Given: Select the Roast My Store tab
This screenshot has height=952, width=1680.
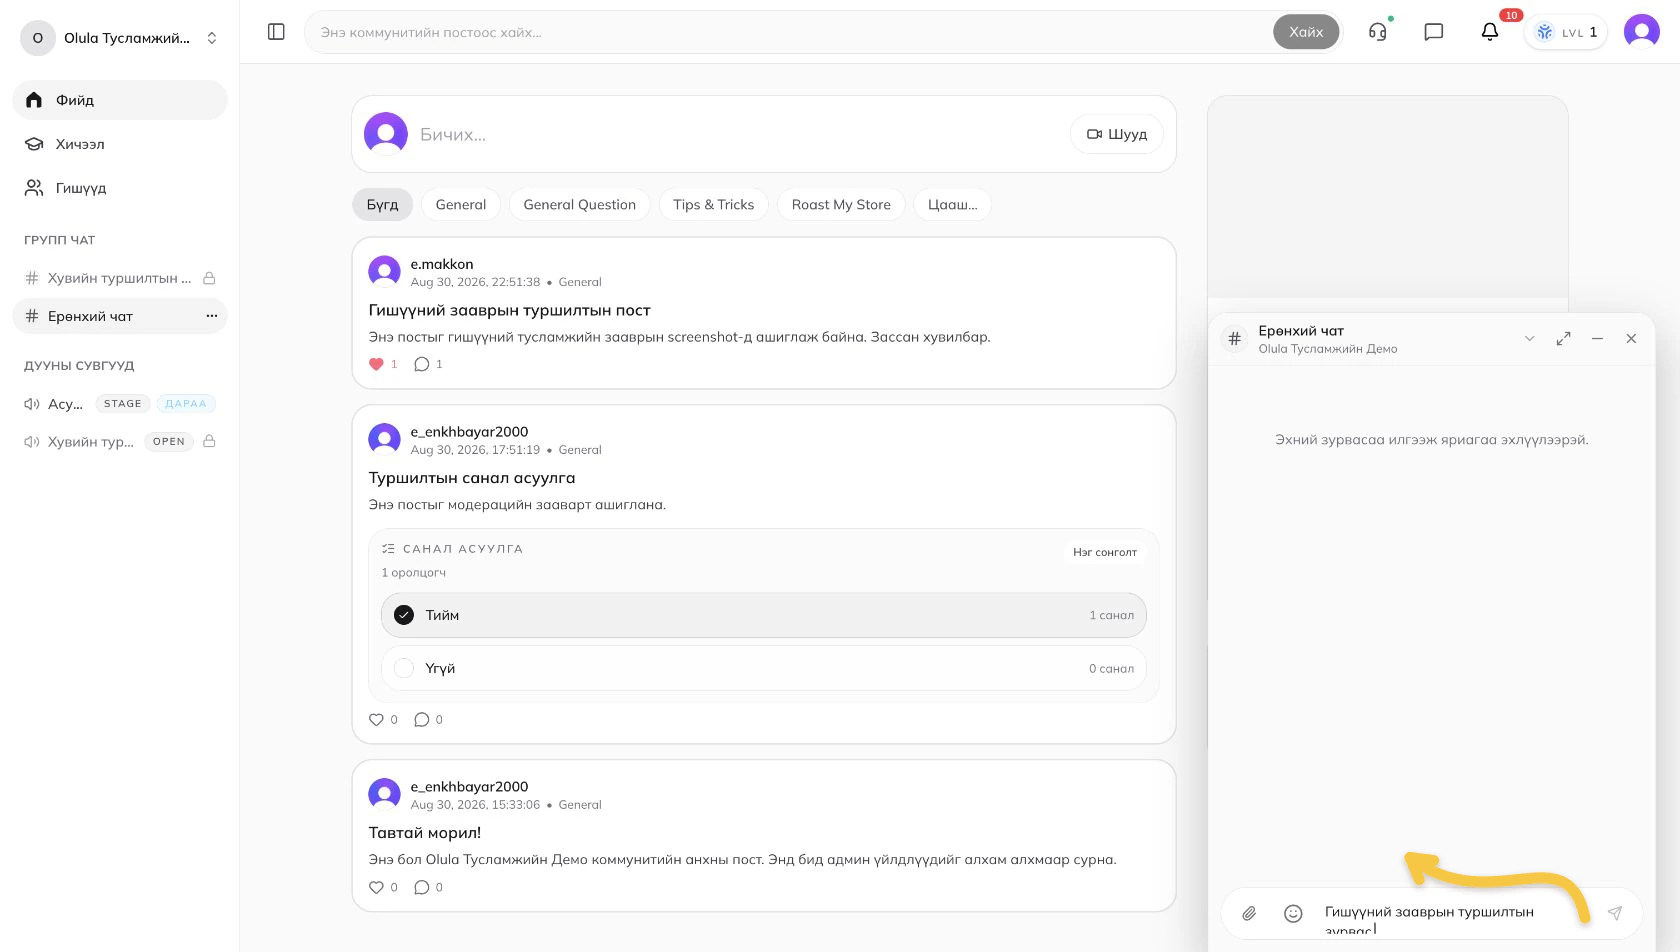Looking at the screenshot, I should (x=841, y=204).
